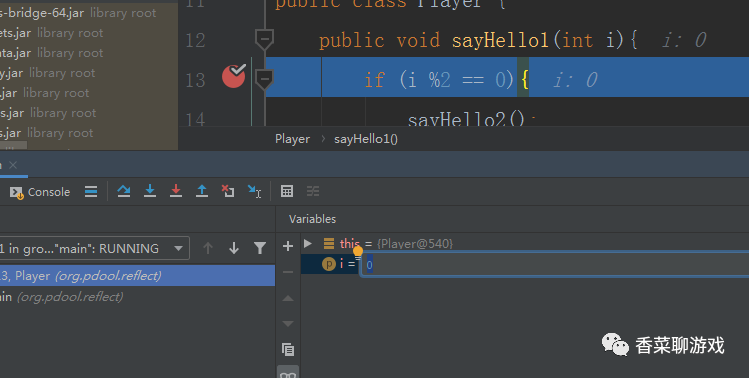The height and width of the screenshot is (378, 749).
Task: Open the Evaluate Expression calculator icon
Action: 287,191
